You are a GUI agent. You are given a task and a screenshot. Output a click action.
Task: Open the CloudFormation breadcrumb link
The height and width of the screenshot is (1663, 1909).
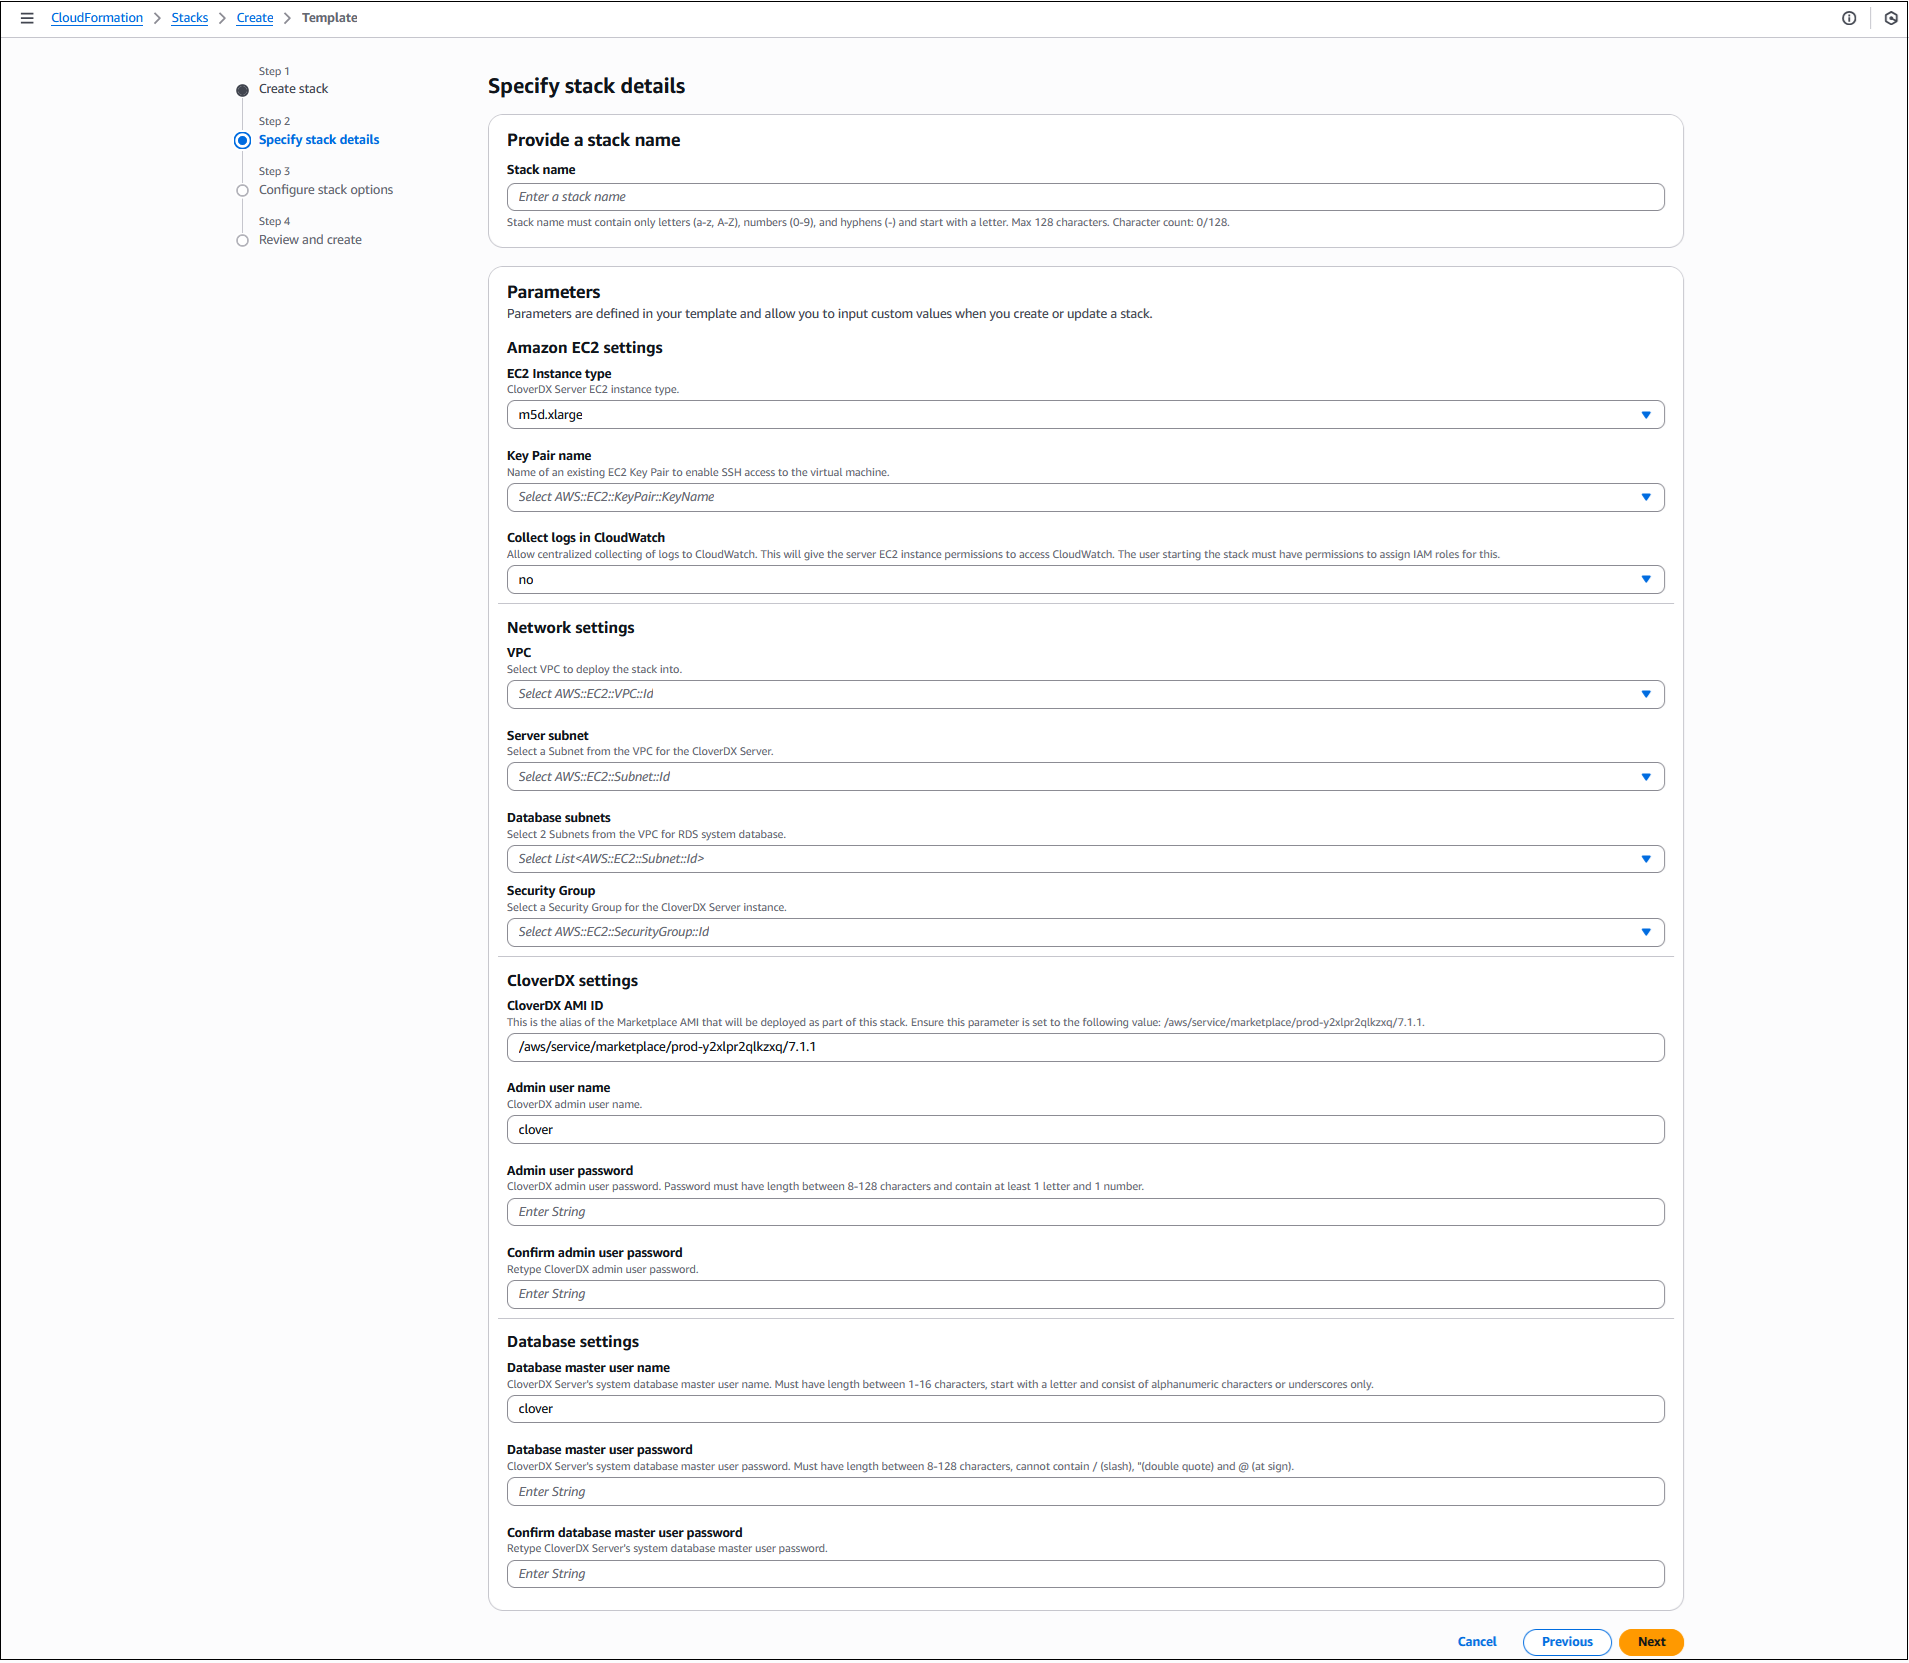96,17
